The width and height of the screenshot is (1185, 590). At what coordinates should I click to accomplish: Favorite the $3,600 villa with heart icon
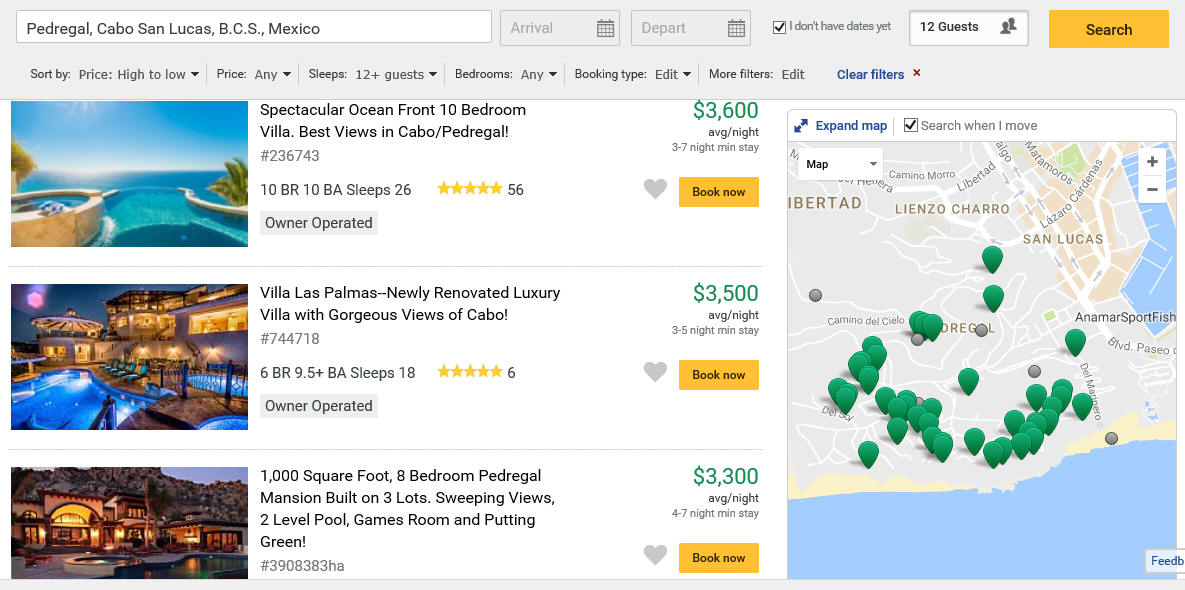[655, 190]
